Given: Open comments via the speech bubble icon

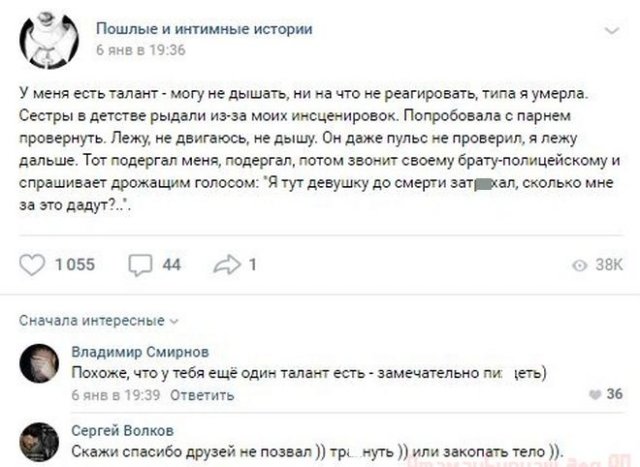Looking at the screenshot, I should (x=139, y=264).
